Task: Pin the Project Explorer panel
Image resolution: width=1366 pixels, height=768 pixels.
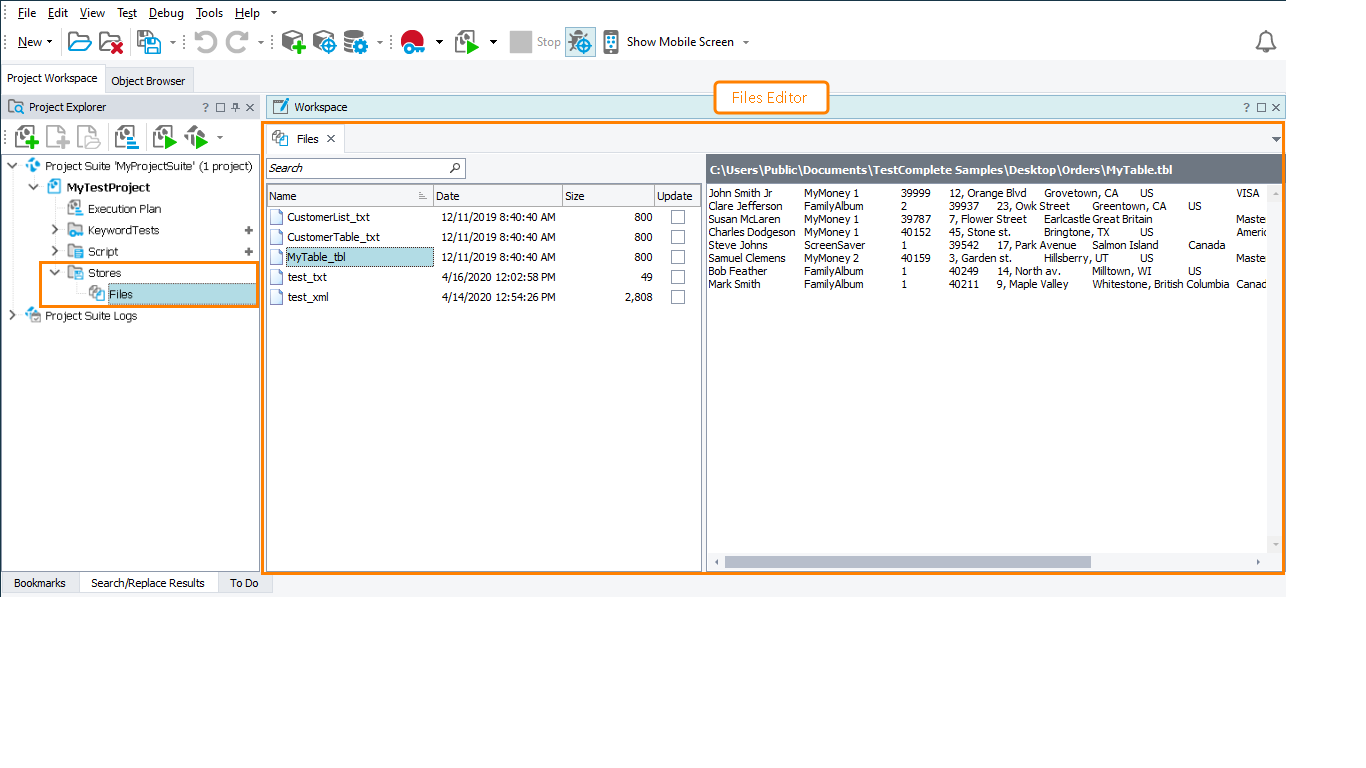Action: tap(235, 107)
